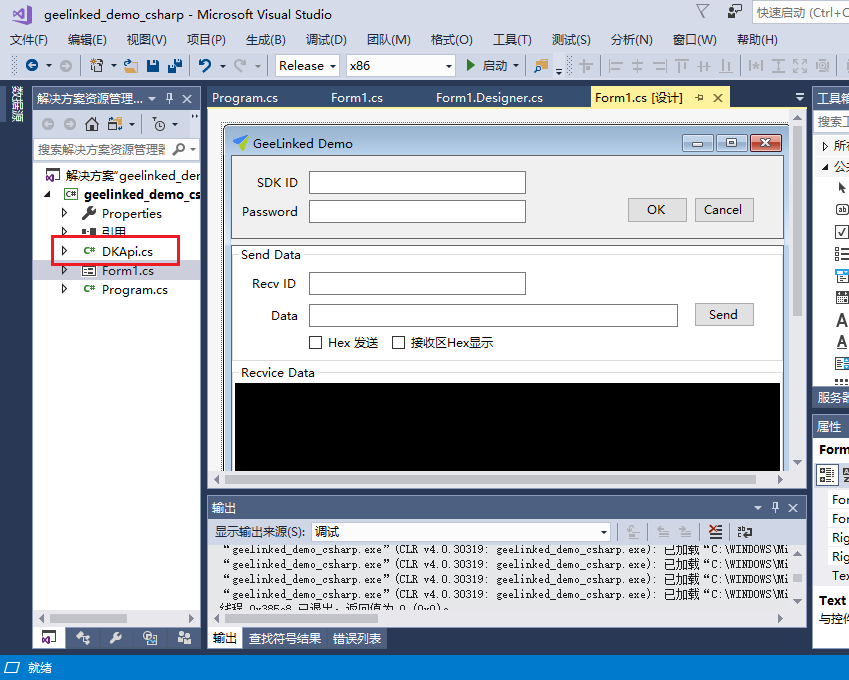Screen dimensions: 849x680
Task: Click the Save All toolbar icon
Action: pyautogui.click(x=175, y=66)
